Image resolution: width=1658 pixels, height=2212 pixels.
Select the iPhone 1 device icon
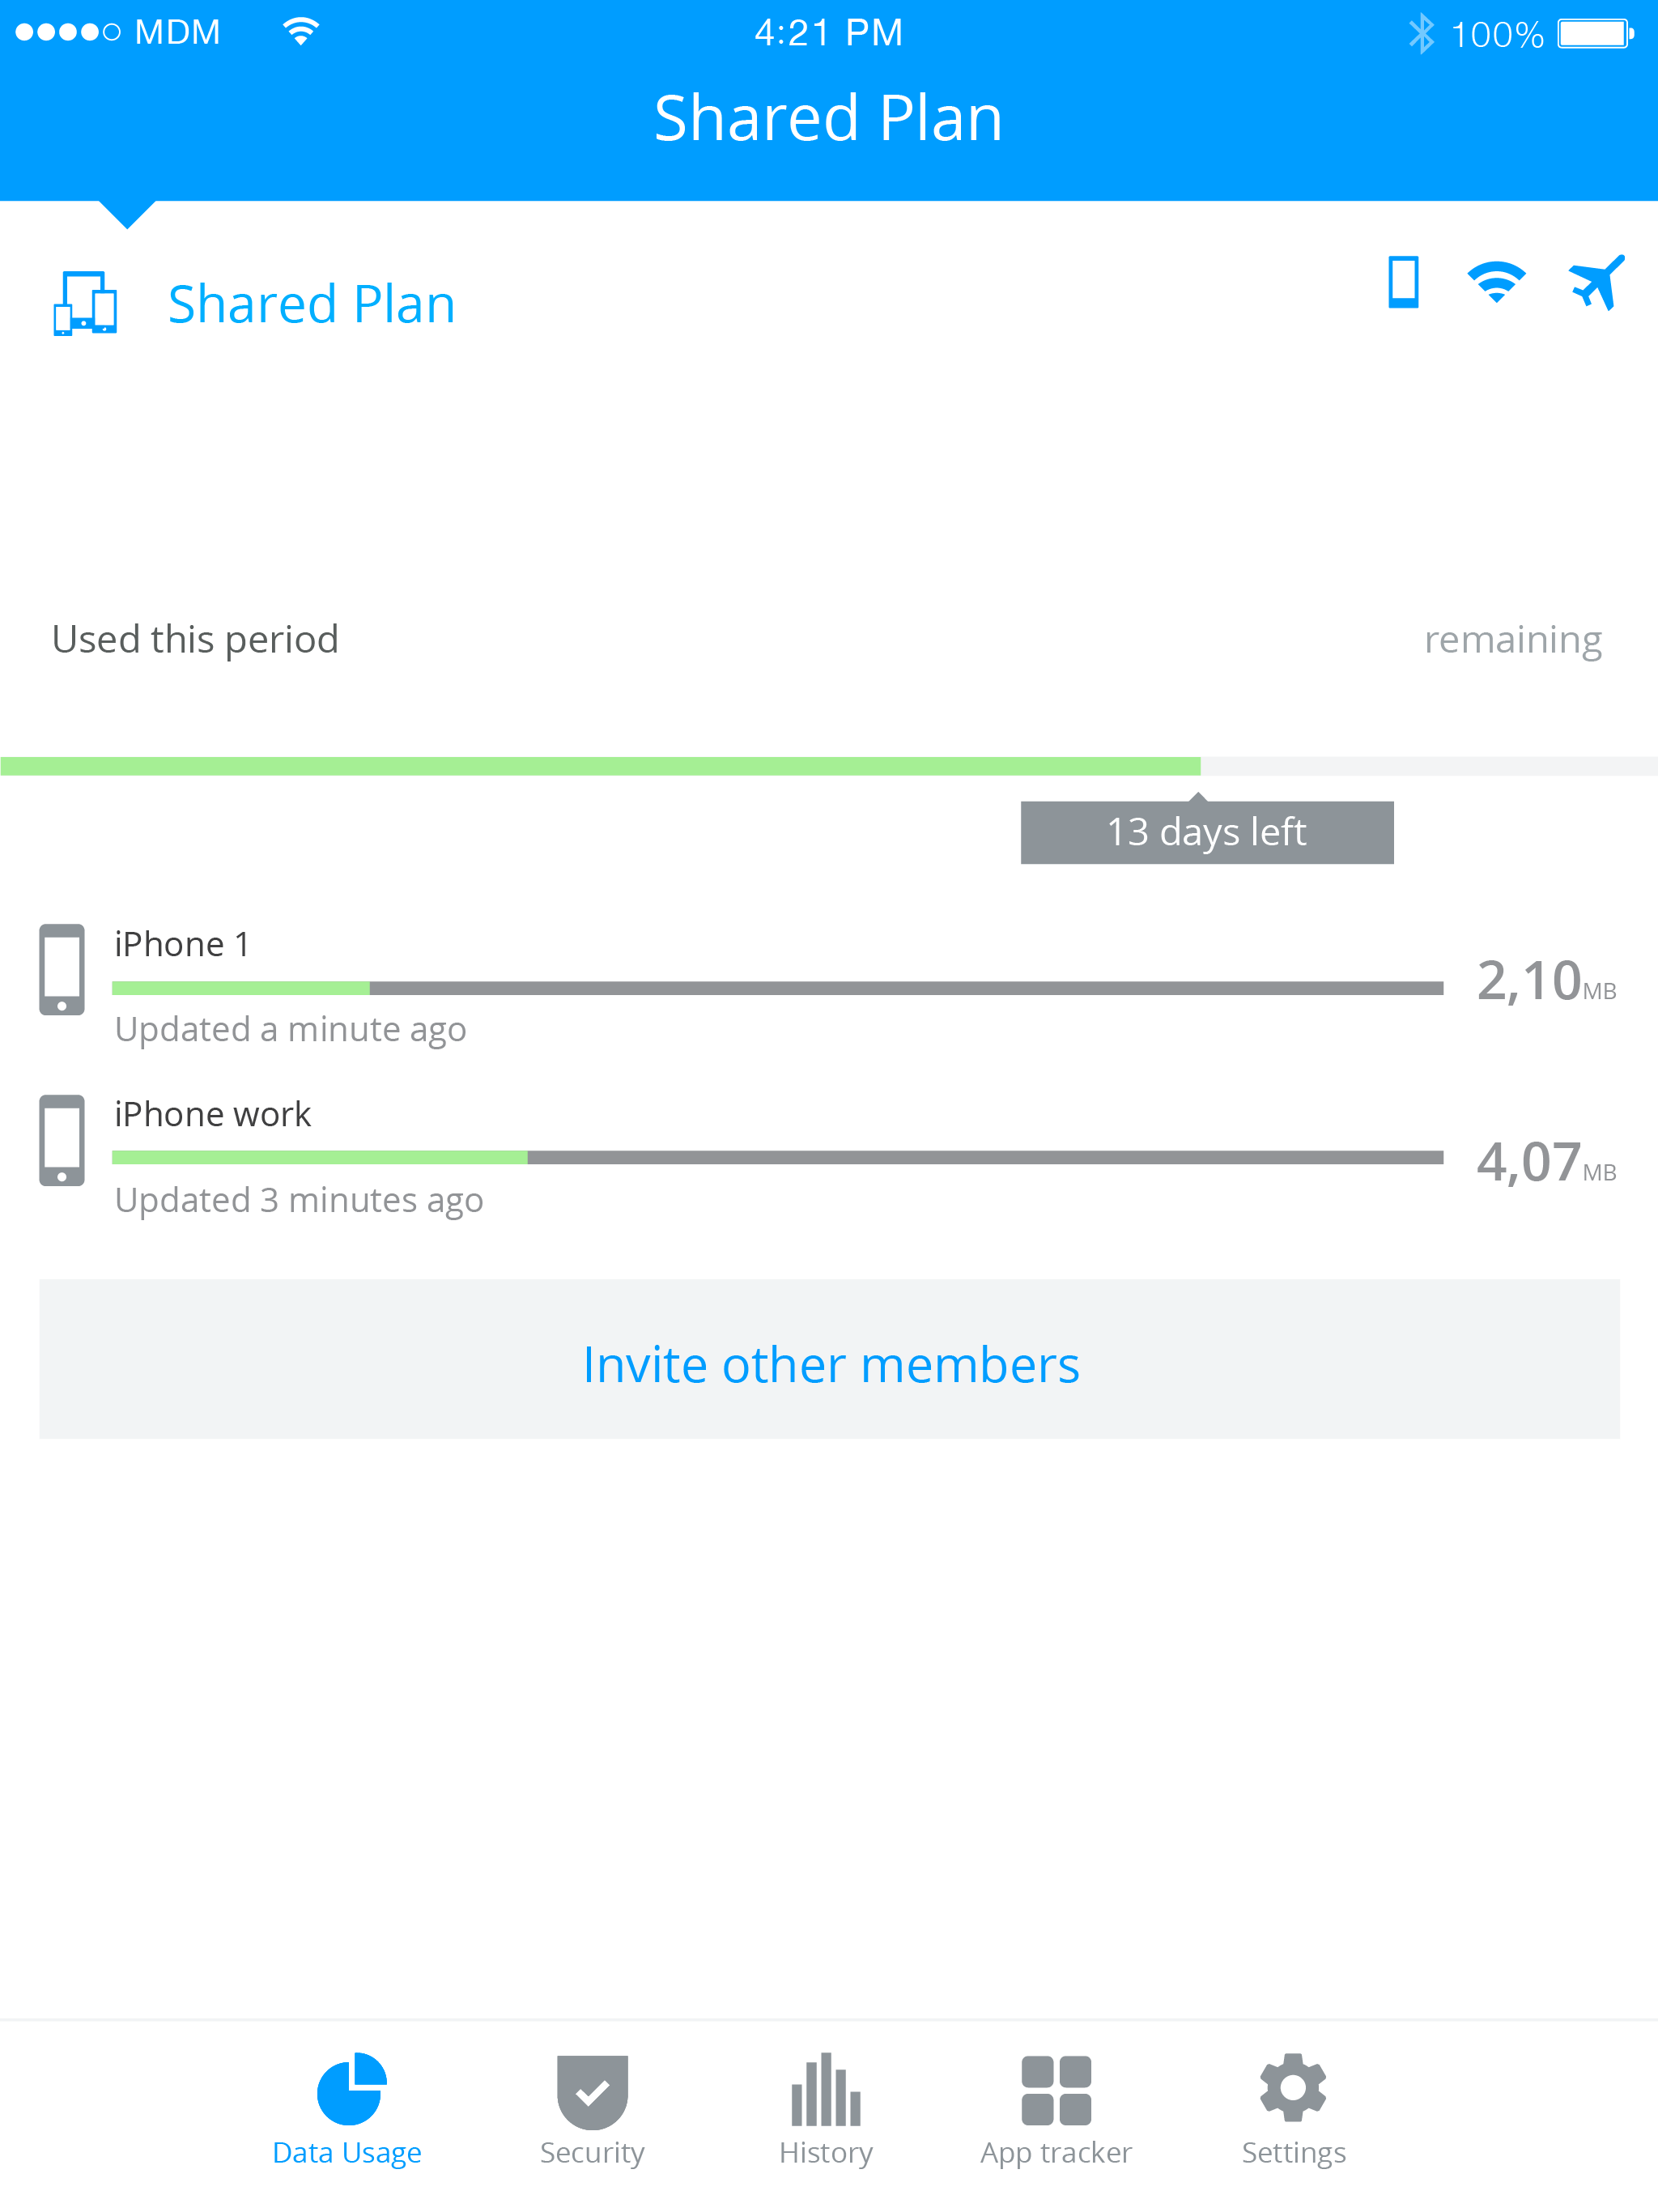[x=62, y=969]
